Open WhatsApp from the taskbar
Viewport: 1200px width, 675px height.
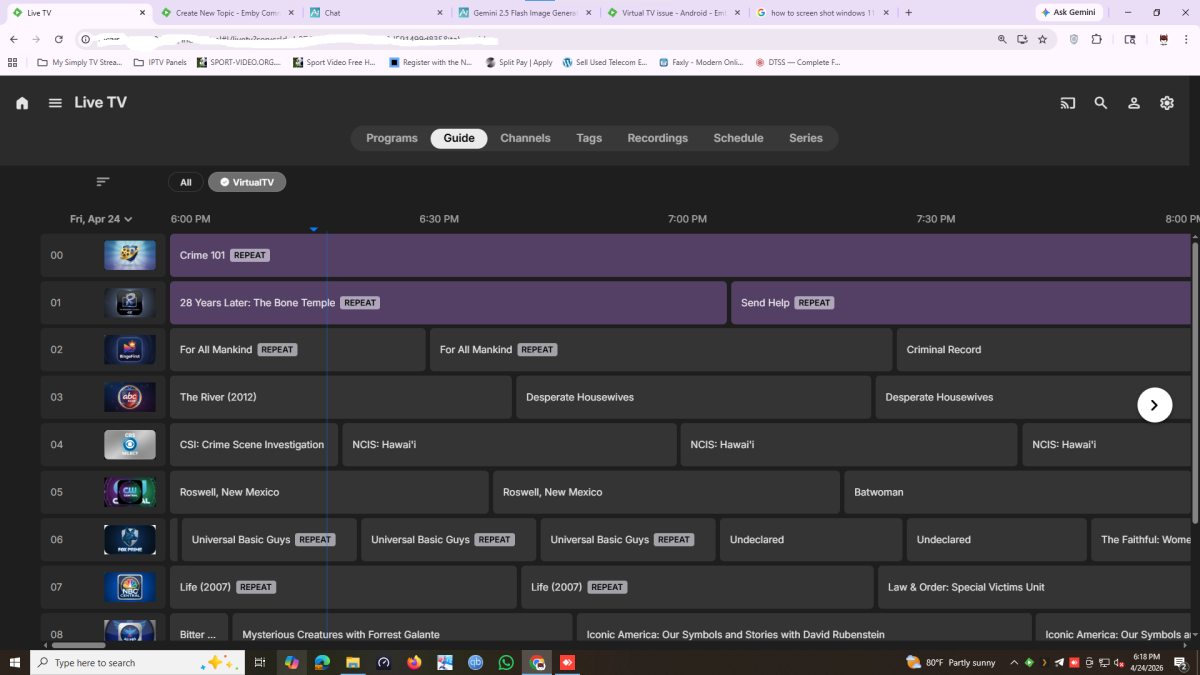point(506,662)
